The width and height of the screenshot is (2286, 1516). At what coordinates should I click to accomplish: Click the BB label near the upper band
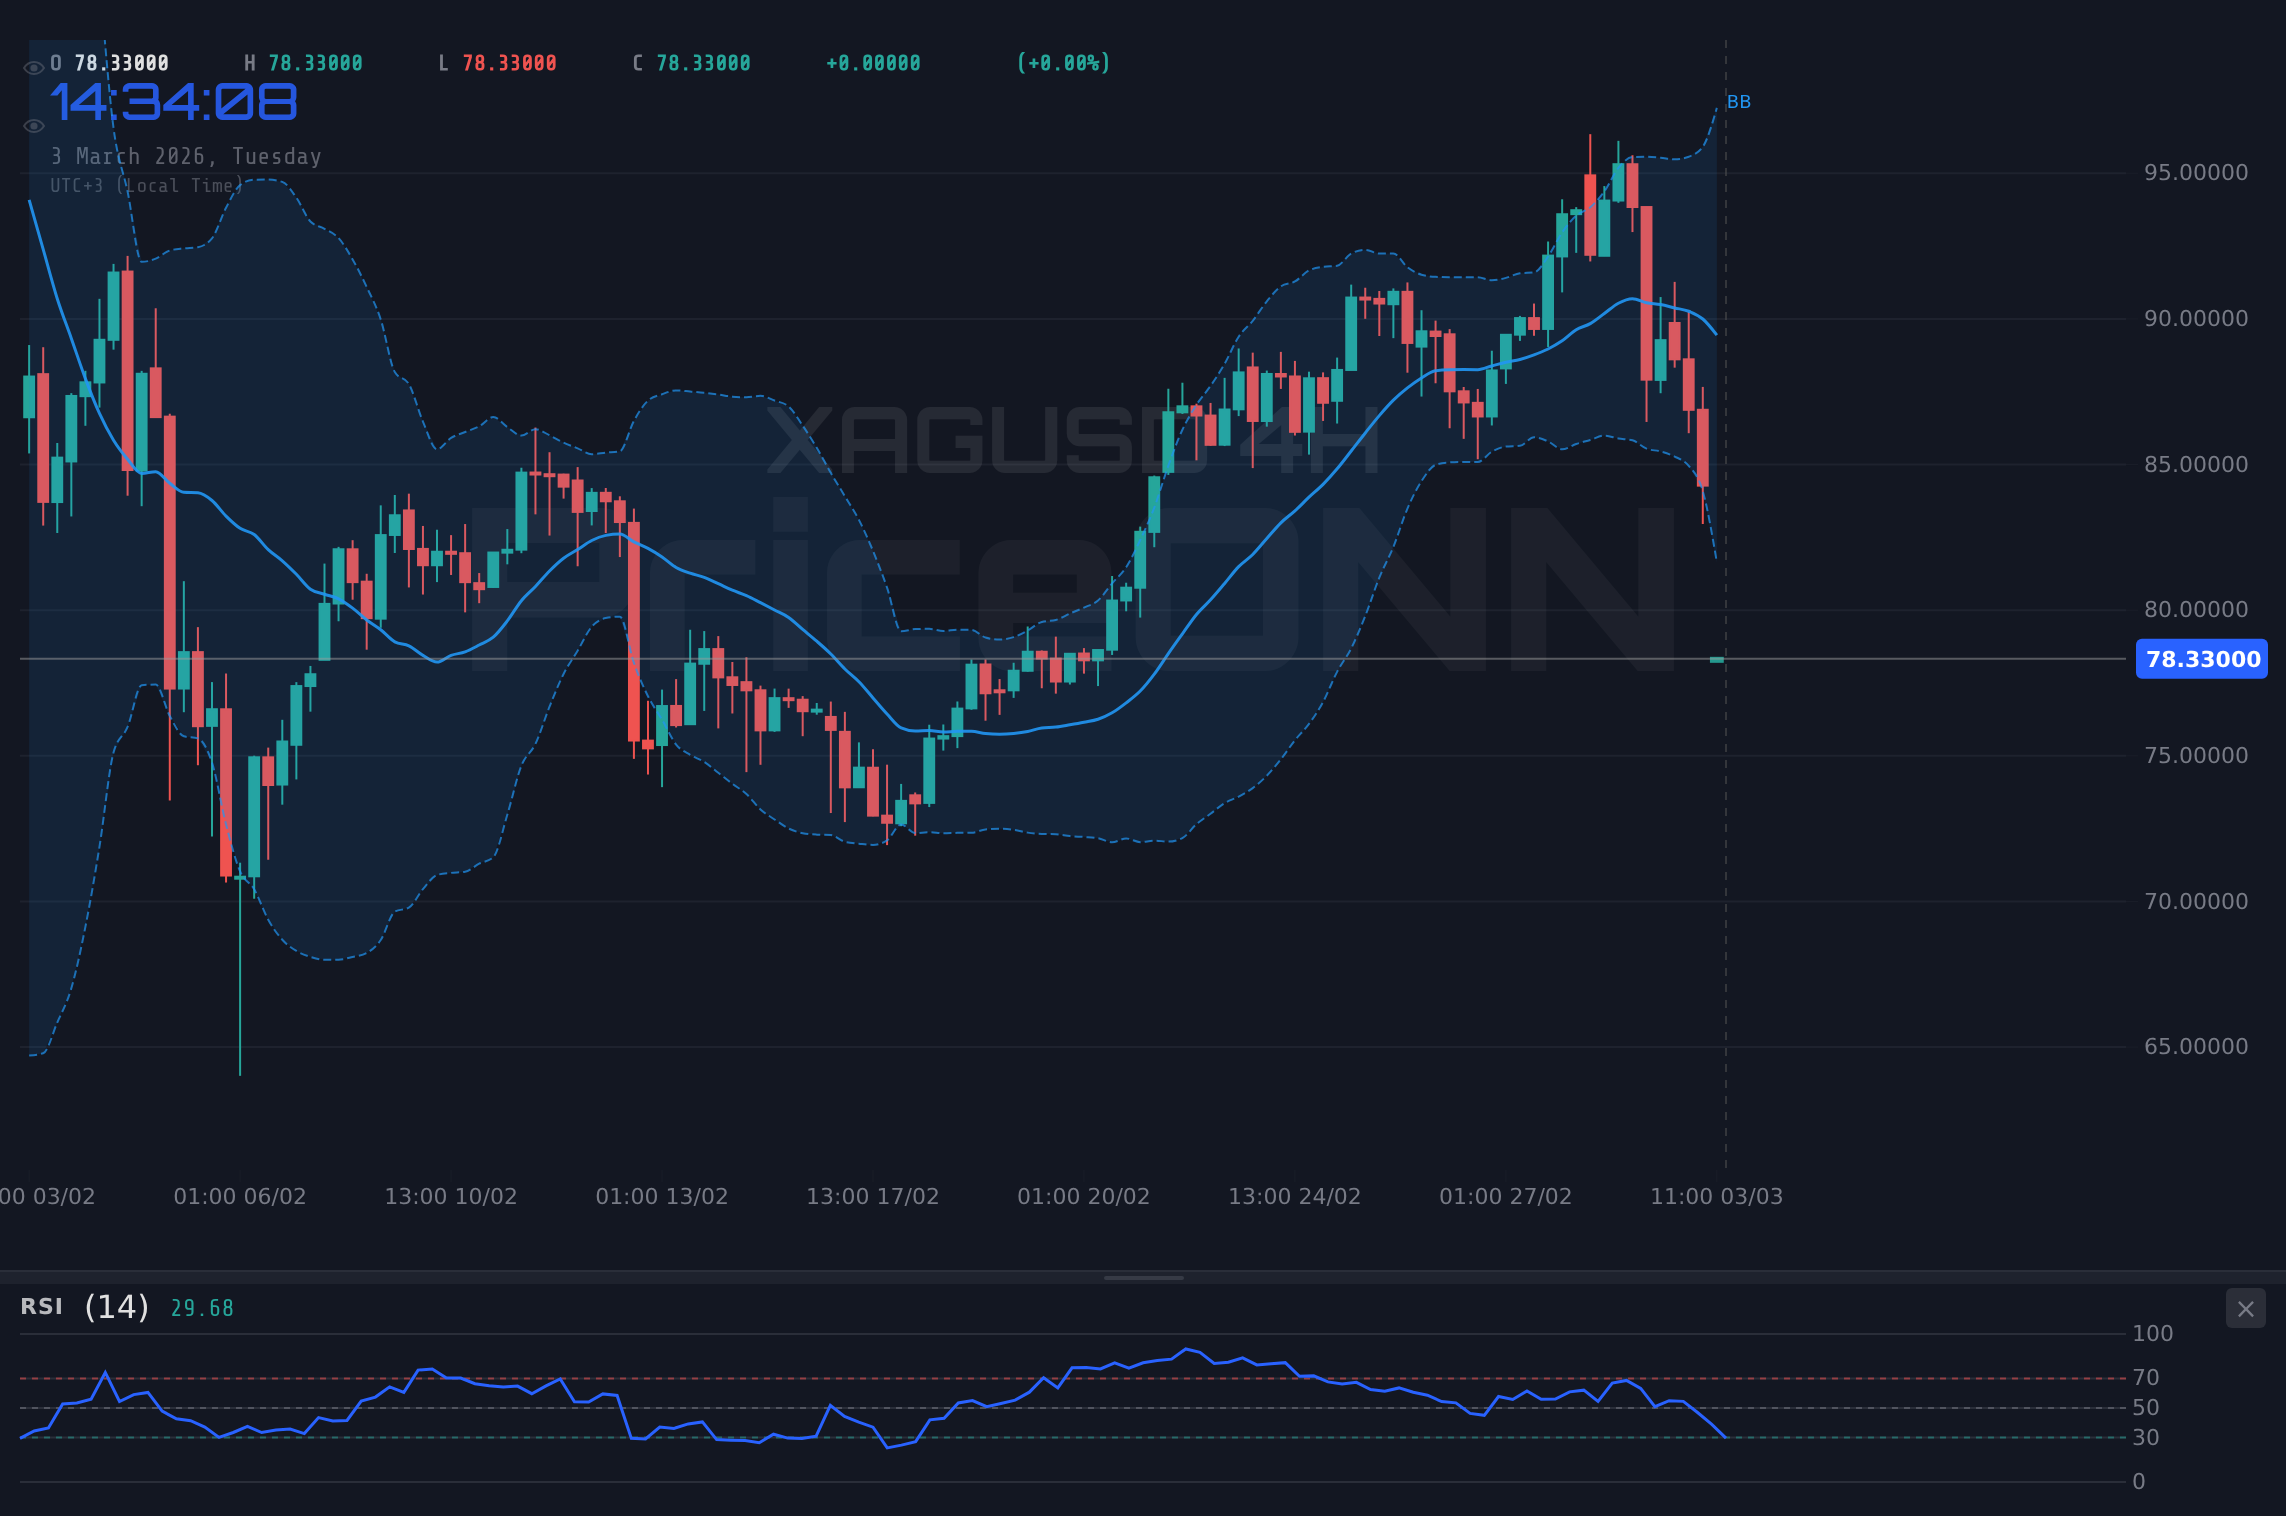(x=1739, y=101)
